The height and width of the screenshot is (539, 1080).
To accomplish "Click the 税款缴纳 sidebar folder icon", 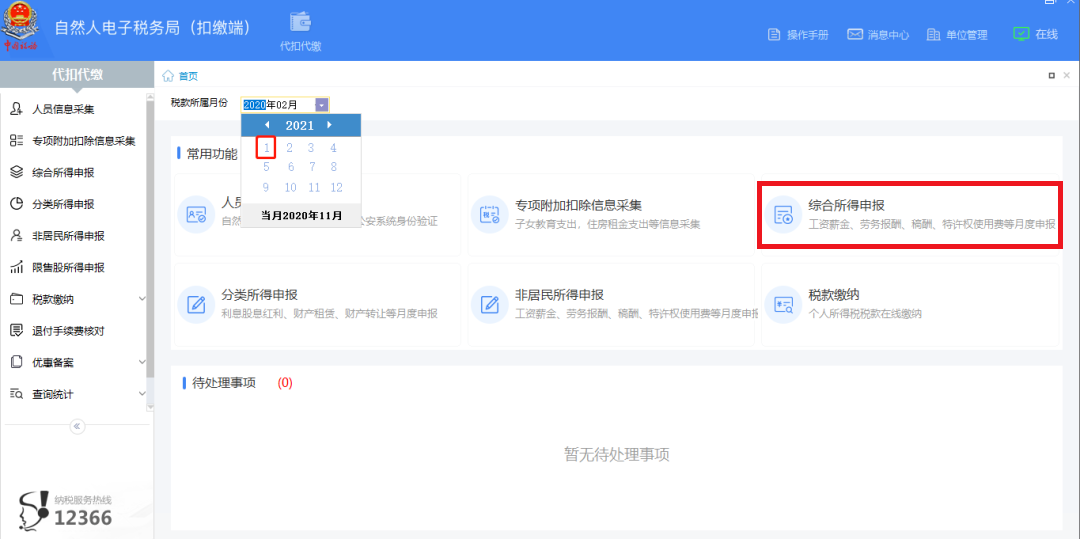I will click(17, 299).
